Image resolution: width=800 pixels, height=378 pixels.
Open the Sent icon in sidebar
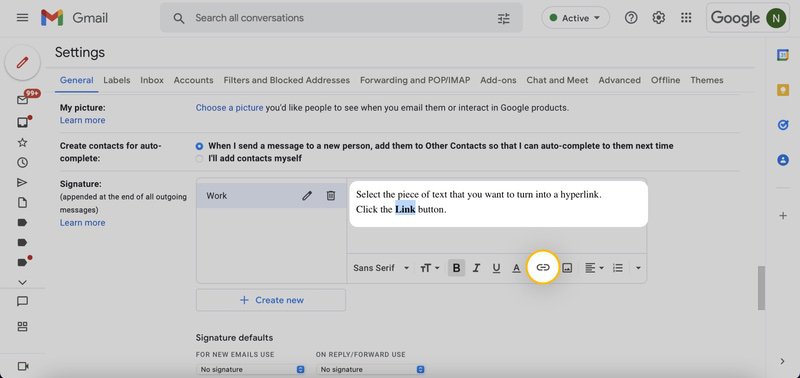pos(22,183)
